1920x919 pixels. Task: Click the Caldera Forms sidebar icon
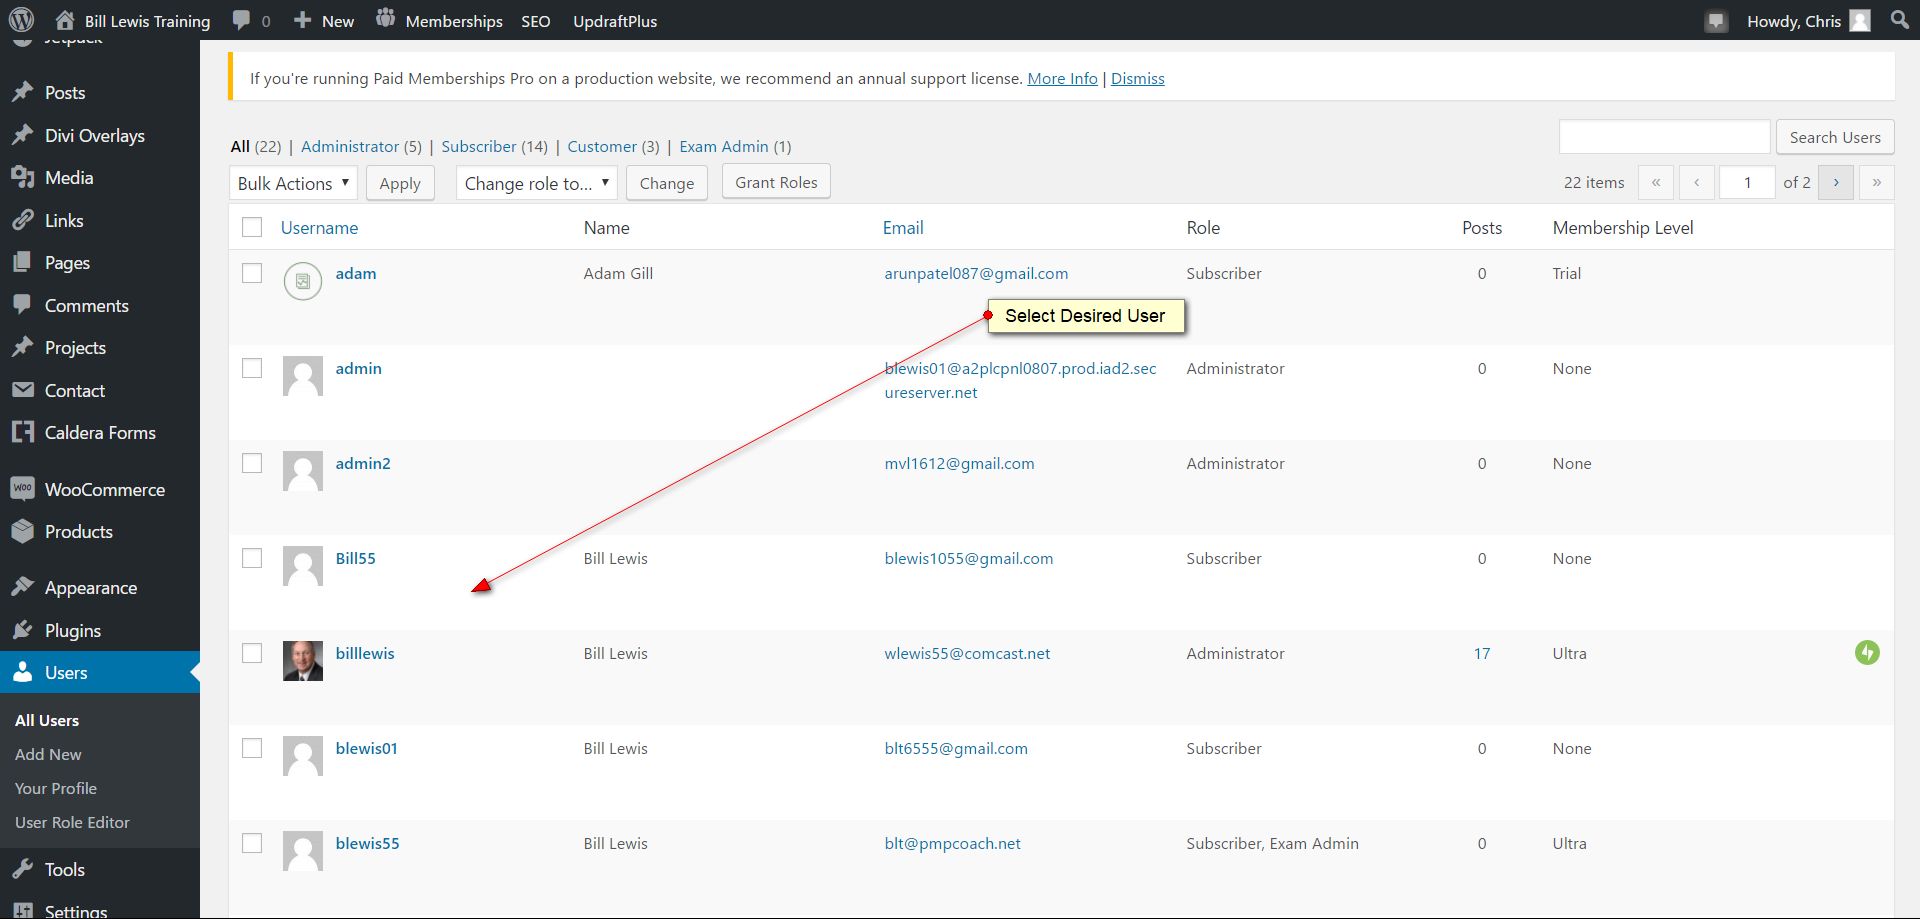pyautogui.click(x=22, y=433)
